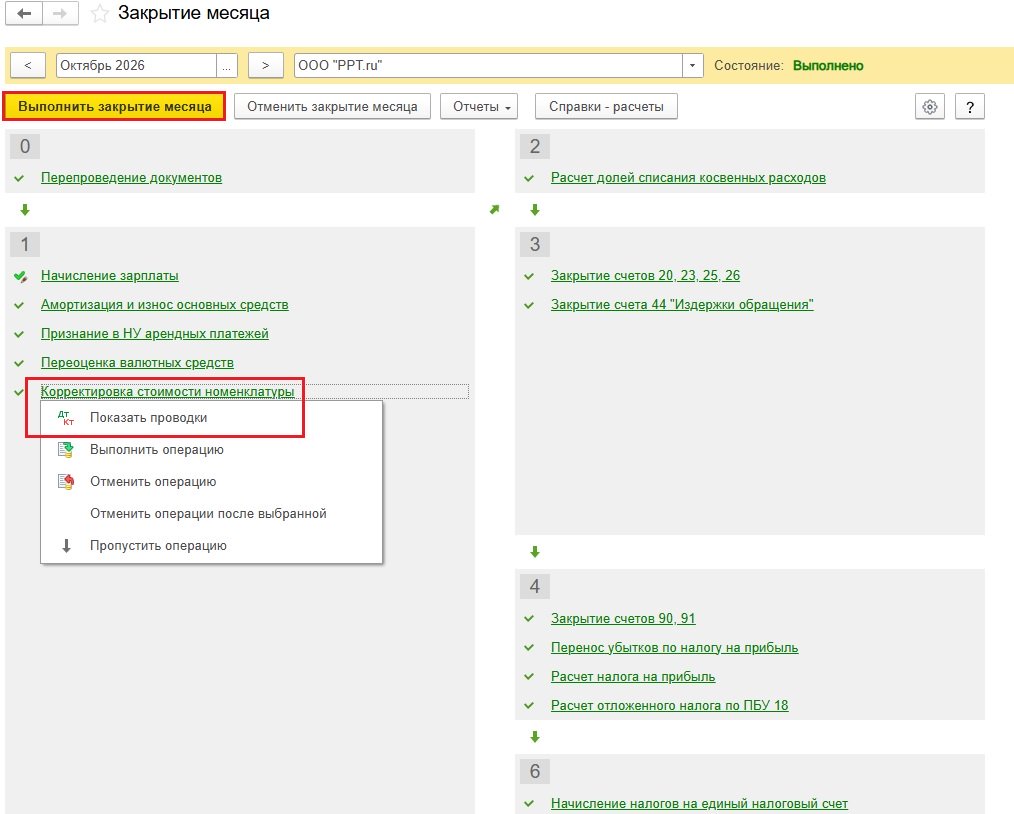This screenshot has width=1014, height=814.
Task: Open Расчет долей списания косвенных расходов link
Action: coord(688,178)
